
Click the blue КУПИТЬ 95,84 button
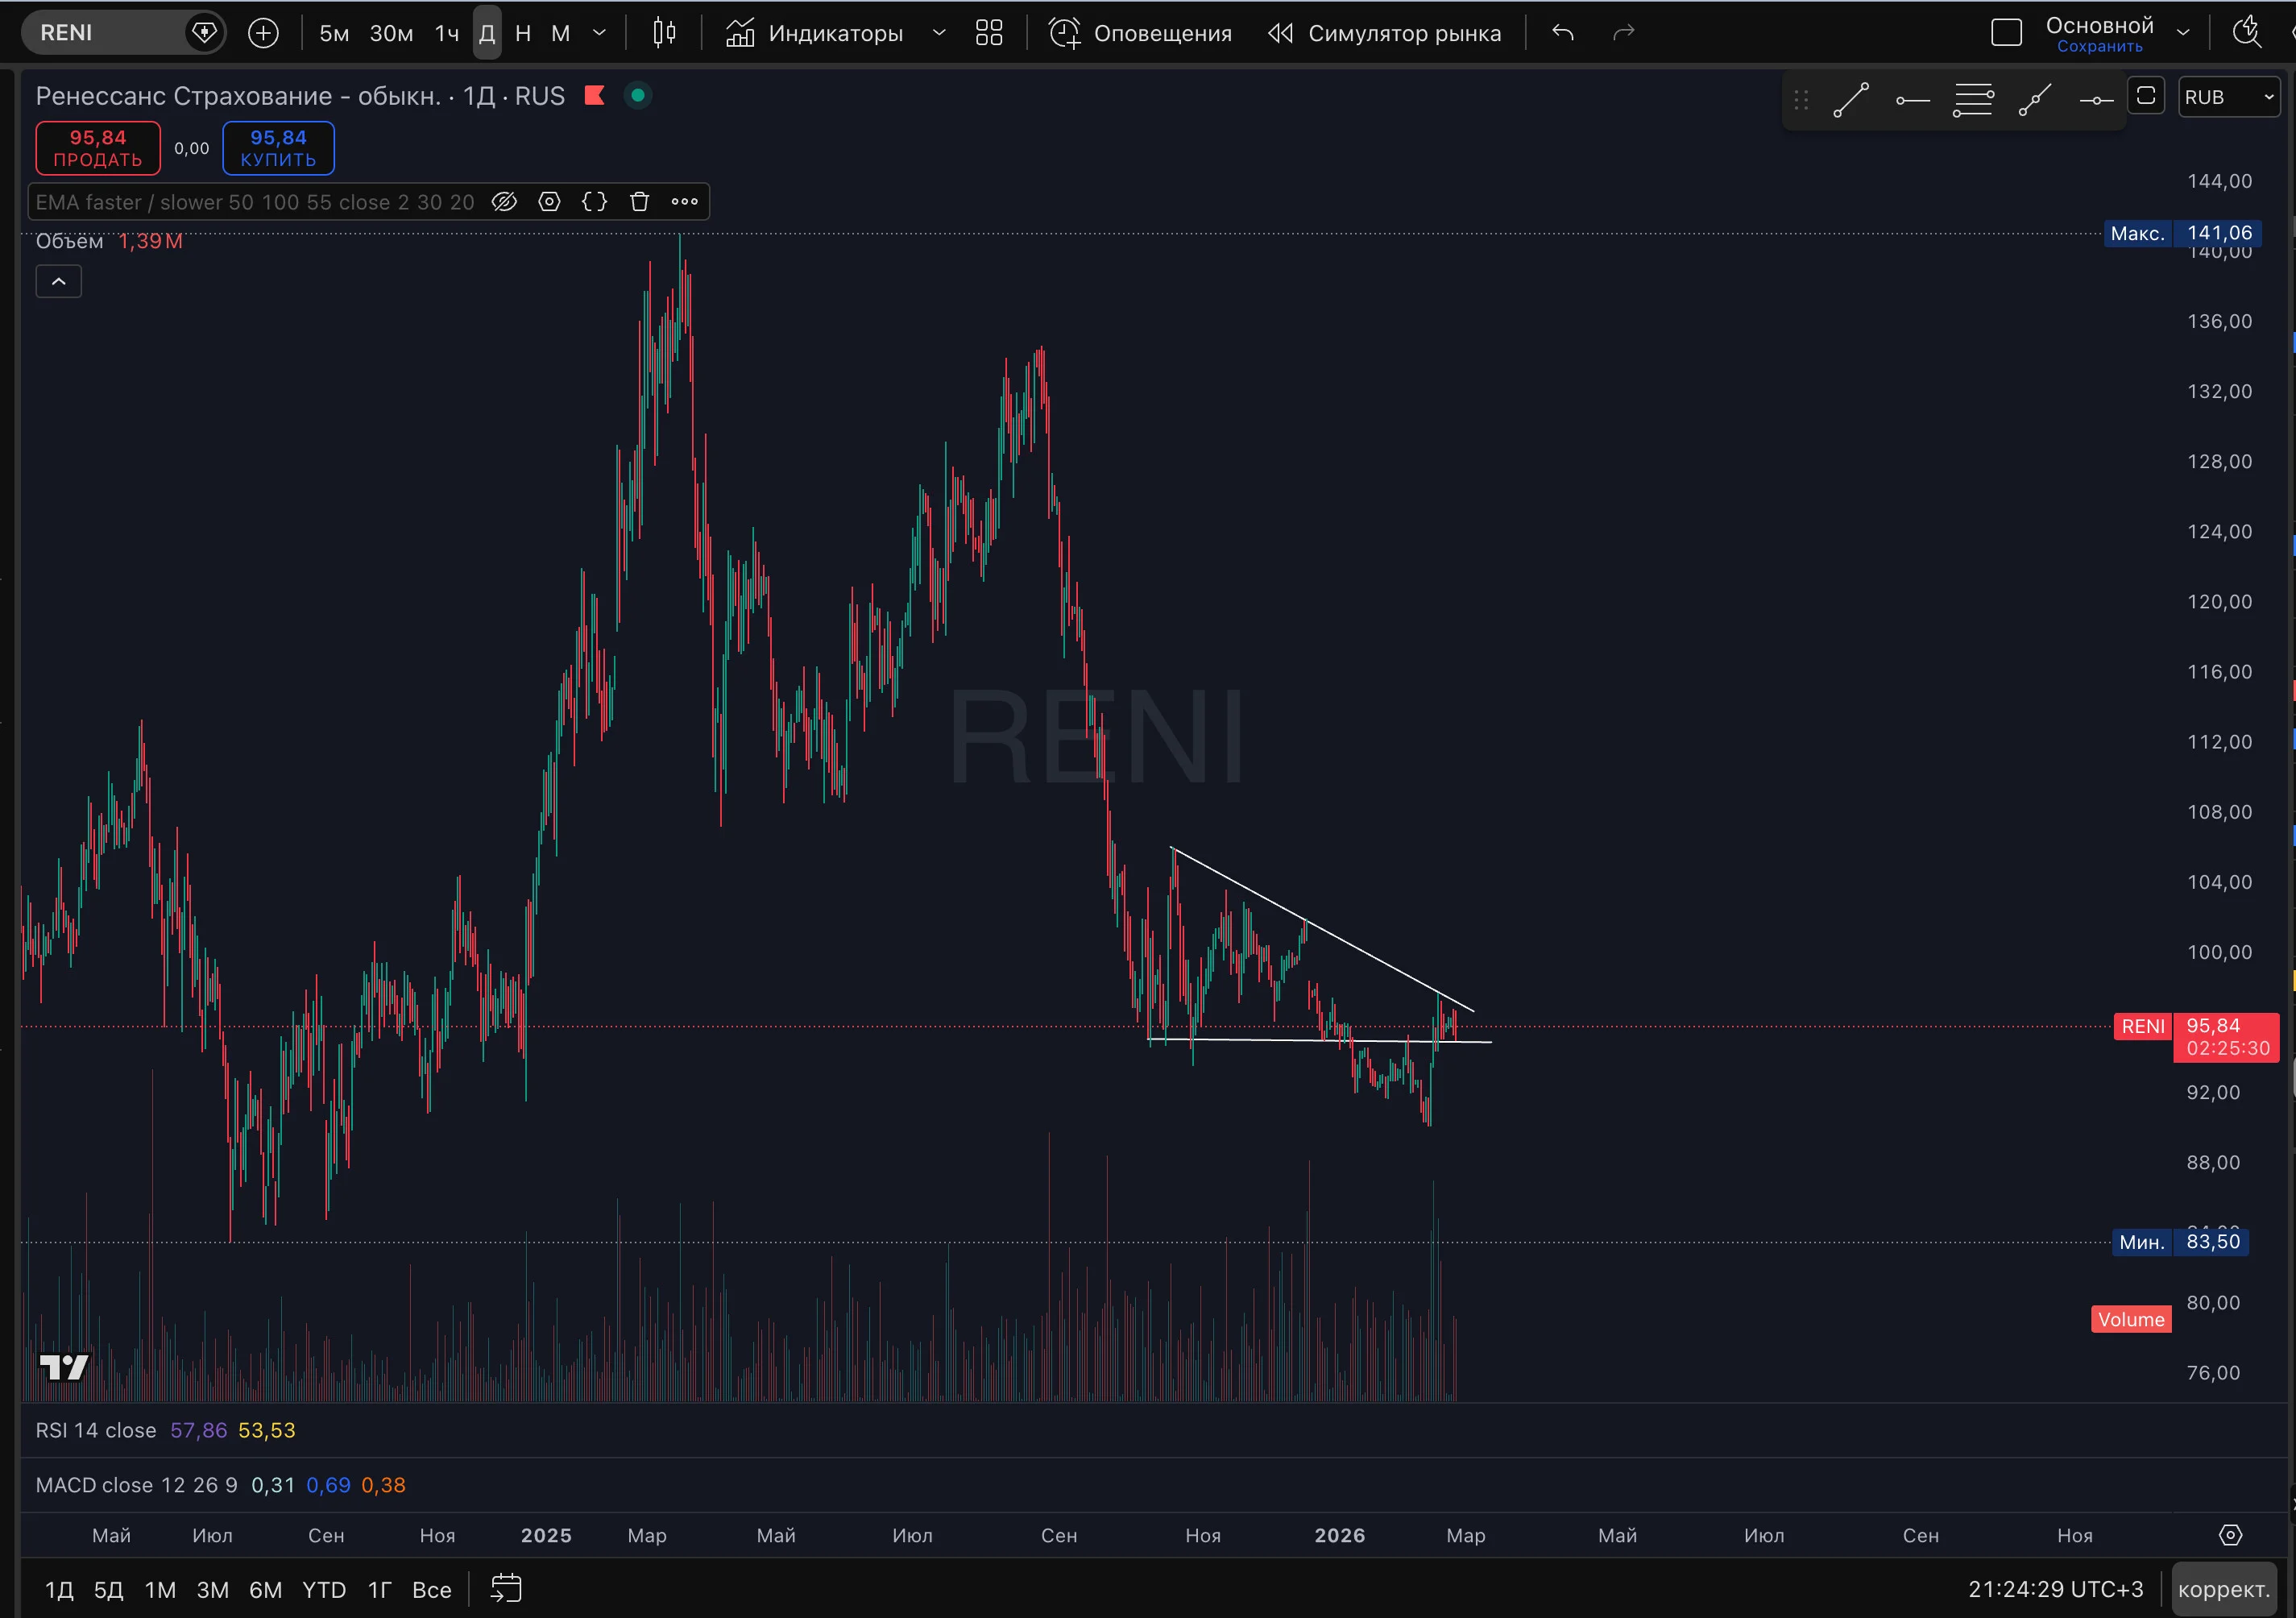coord(278,148)
